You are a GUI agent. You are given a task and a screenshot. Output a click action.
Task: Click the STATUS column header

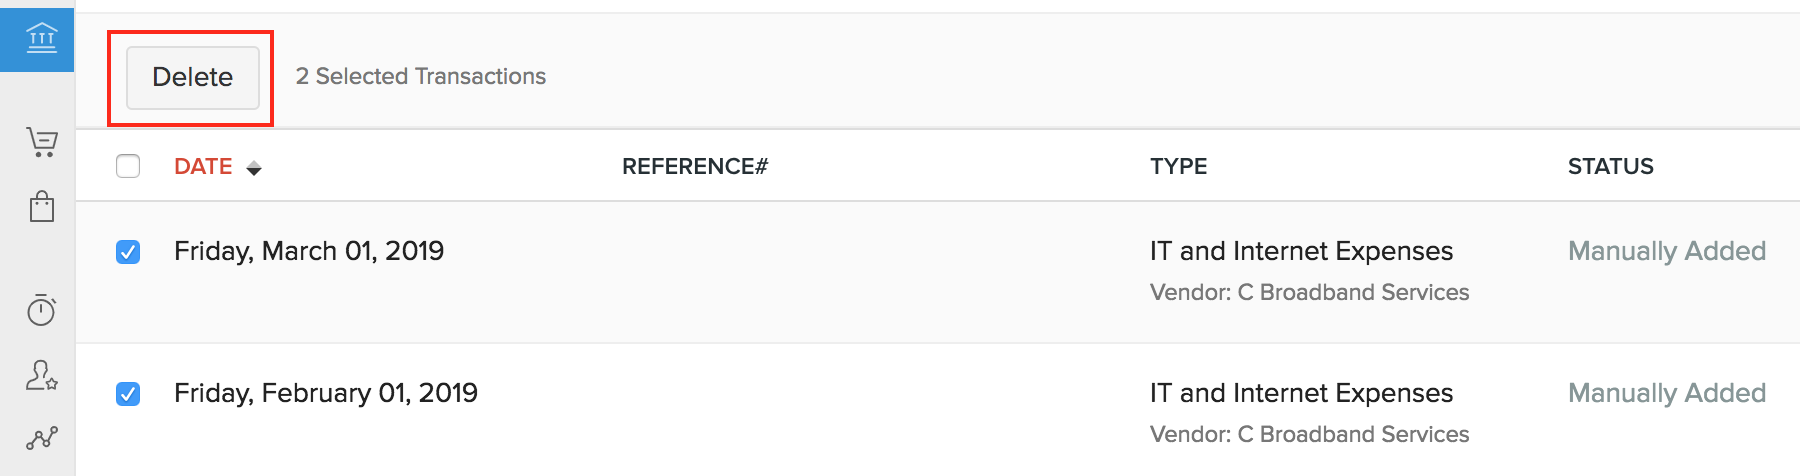coord(1610,166)
